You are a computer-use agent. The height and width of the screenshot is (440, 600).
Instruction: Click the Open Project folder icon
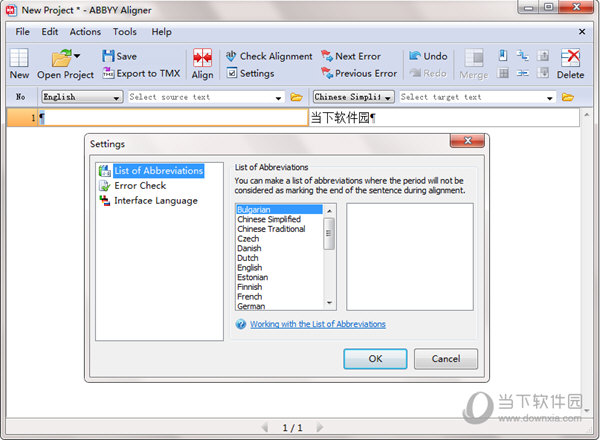click(x=61, y=58)
